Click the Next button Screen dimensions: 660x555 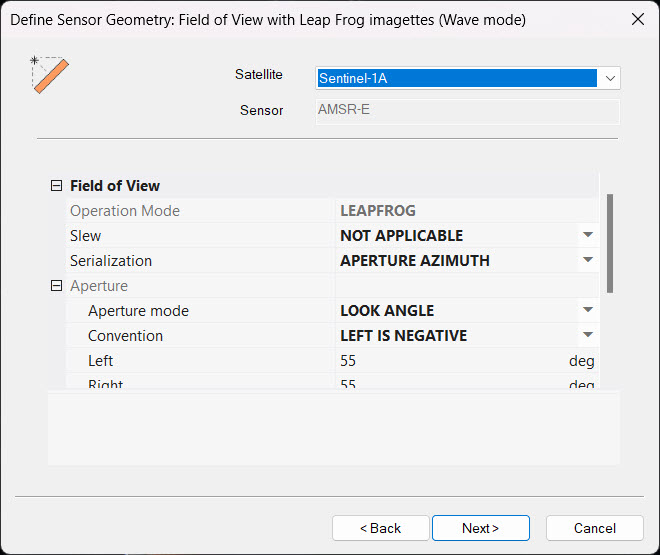pyautogui.click(x=480, y=528)
